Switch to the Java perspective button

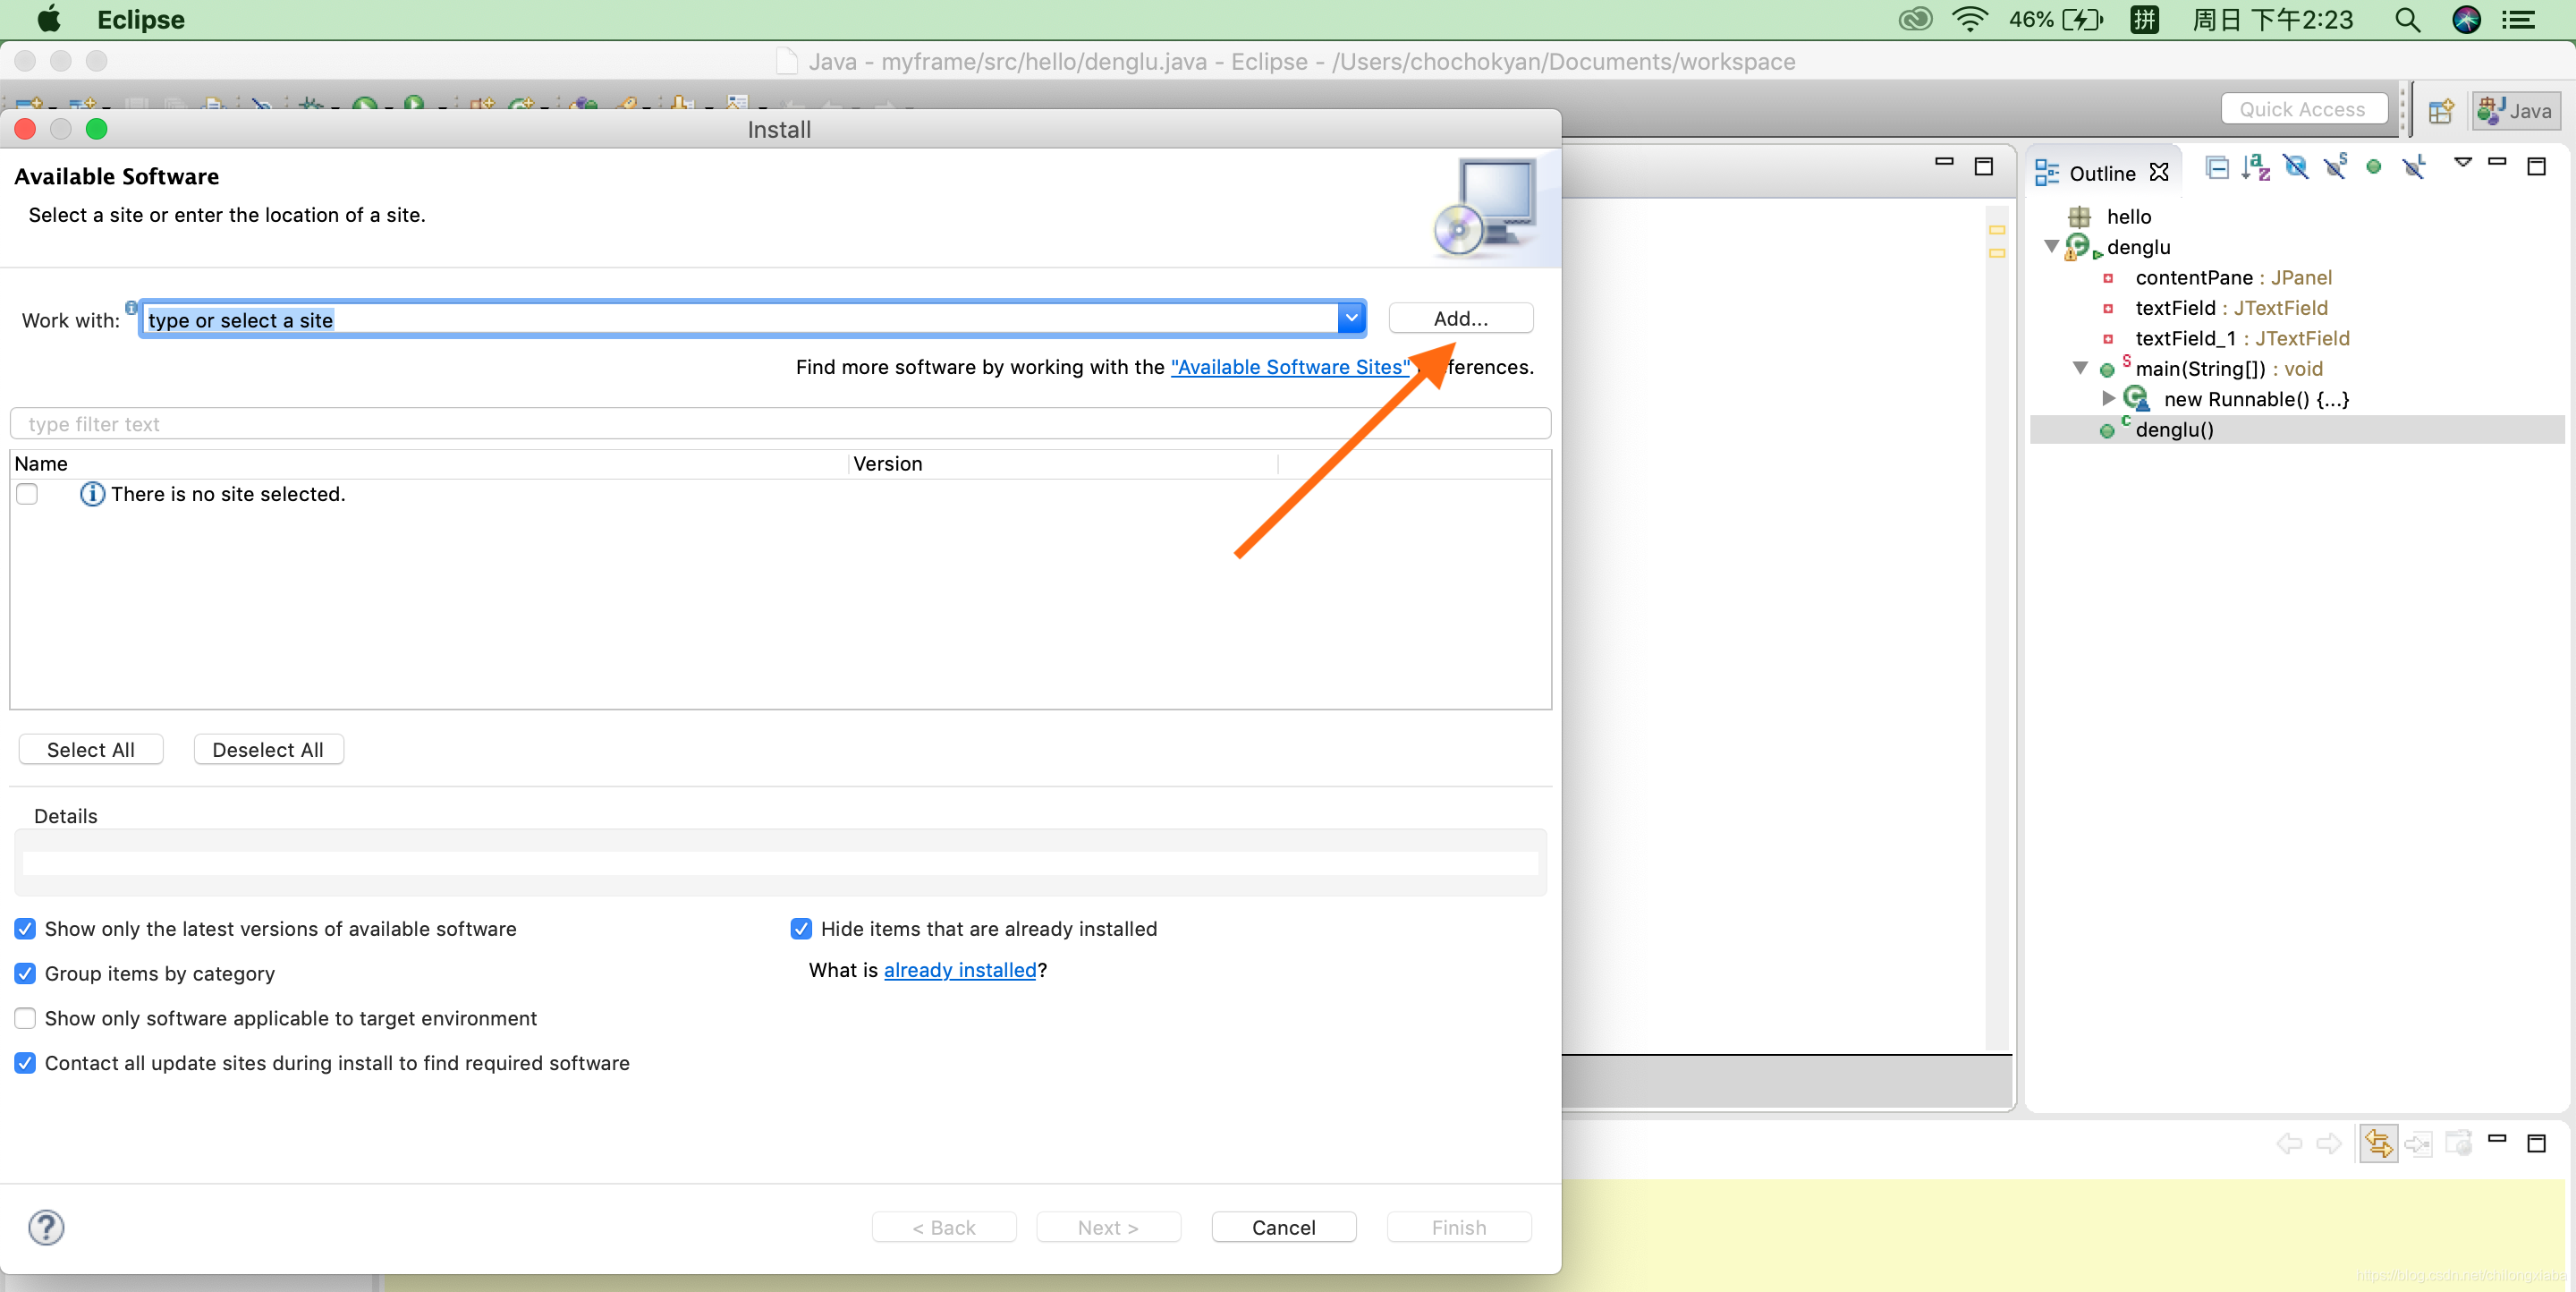point(2514,111)
